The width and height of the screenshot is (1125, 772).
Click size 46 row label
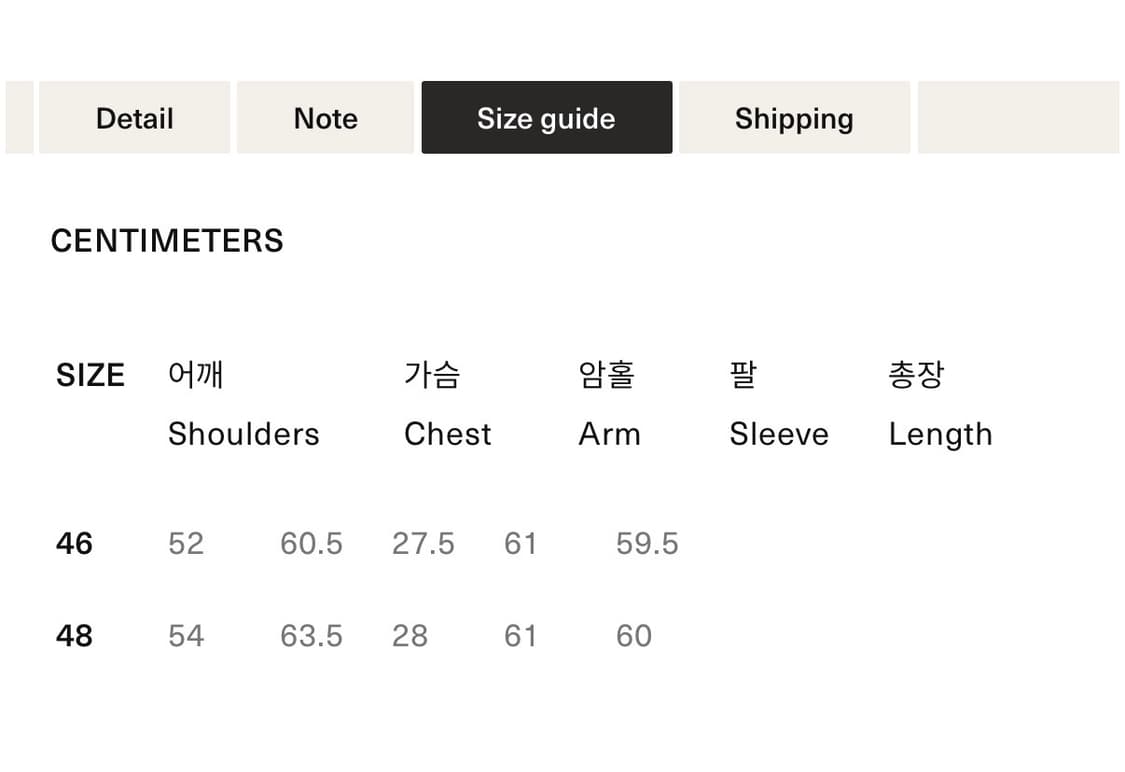[x=74, y=543]
